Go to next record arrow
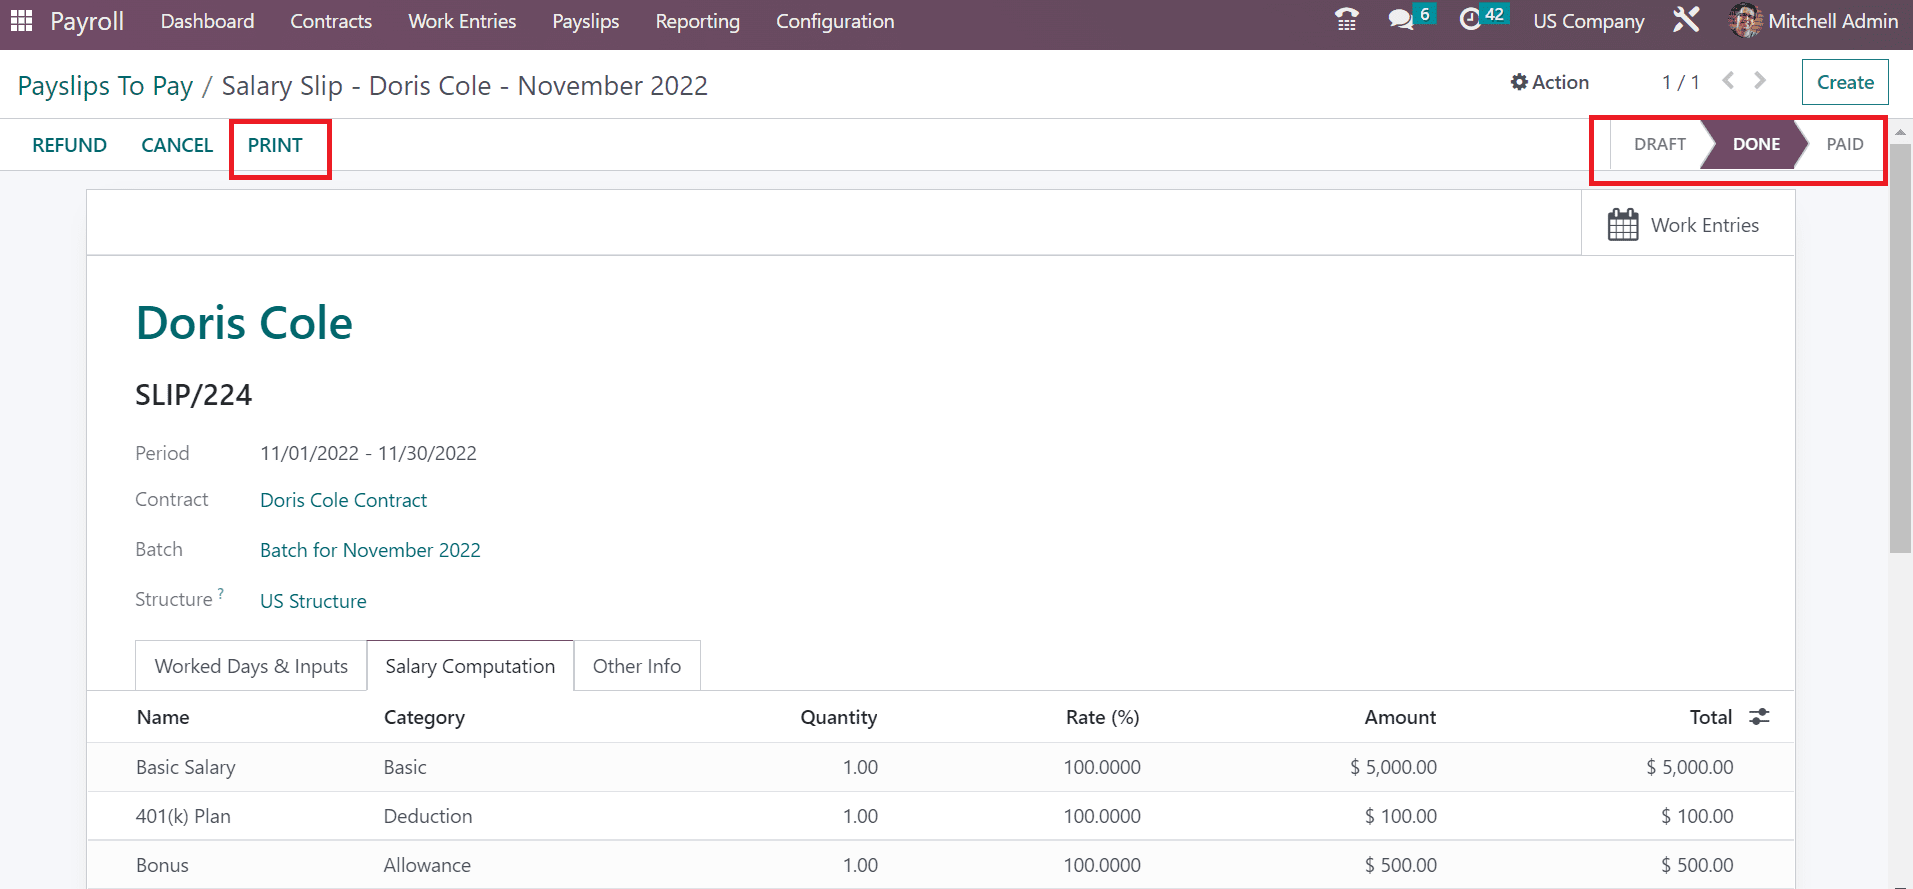The width and height of the screenshot is (1913, 889). (1760, 81)
